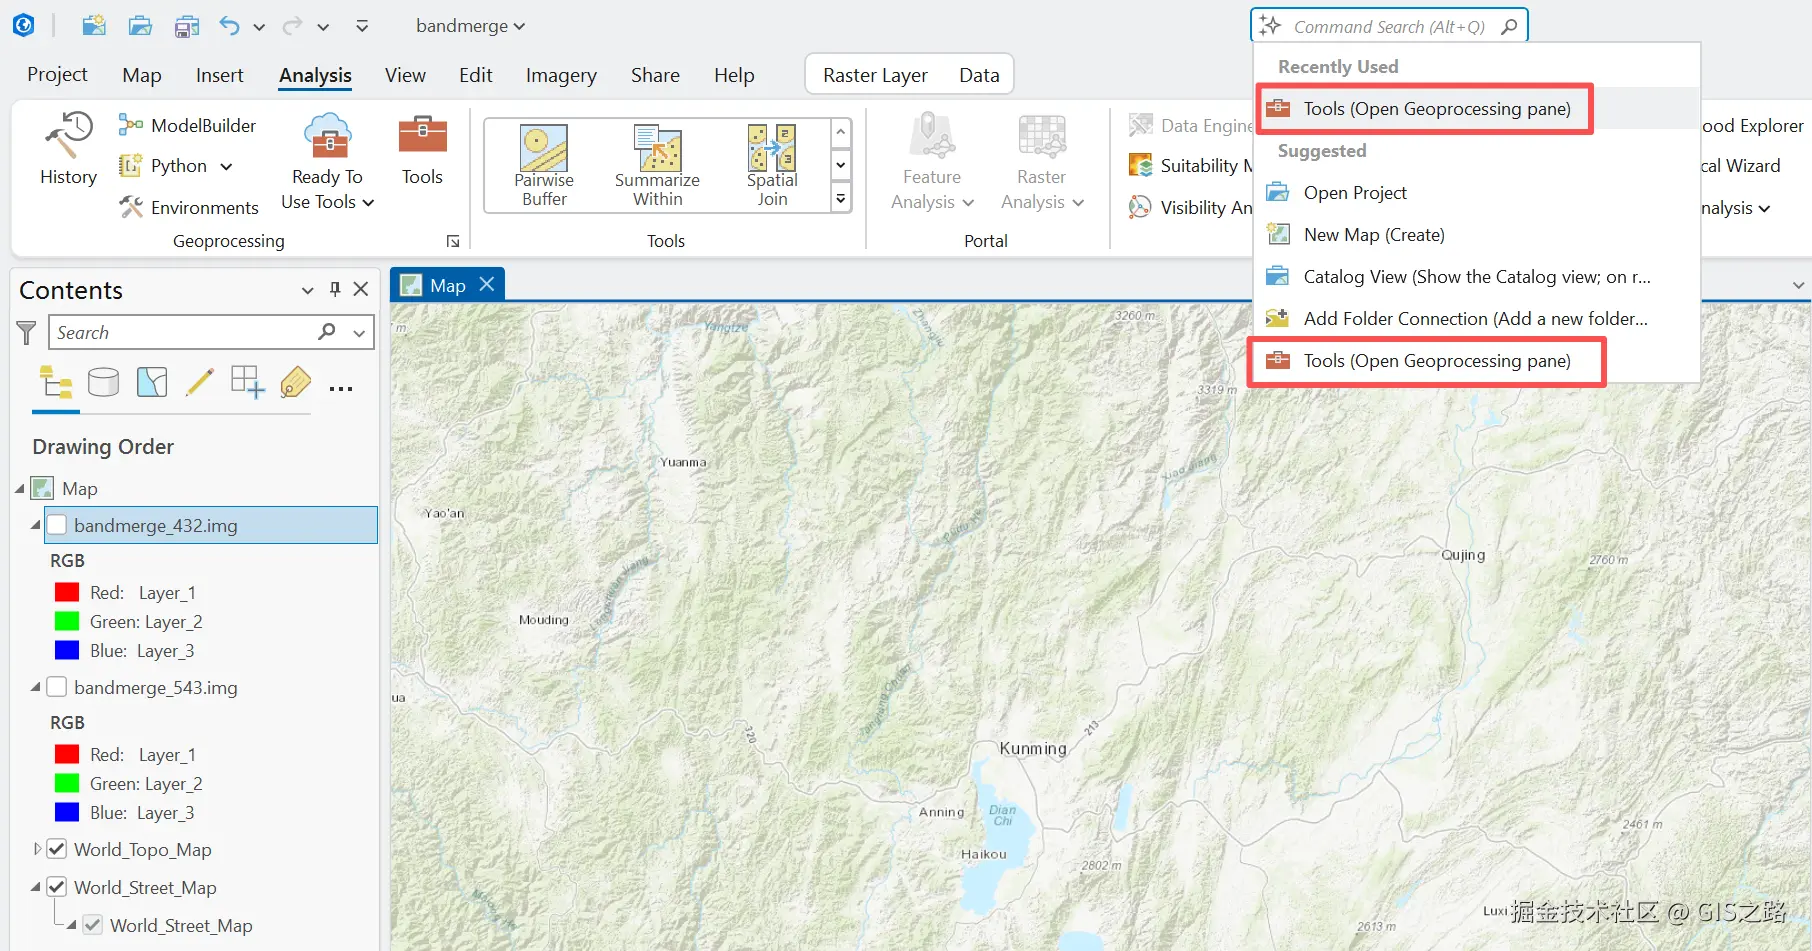1812x951 pixels.
Task: Switch Contents to List By Data Source
Action: pos(104,382)
